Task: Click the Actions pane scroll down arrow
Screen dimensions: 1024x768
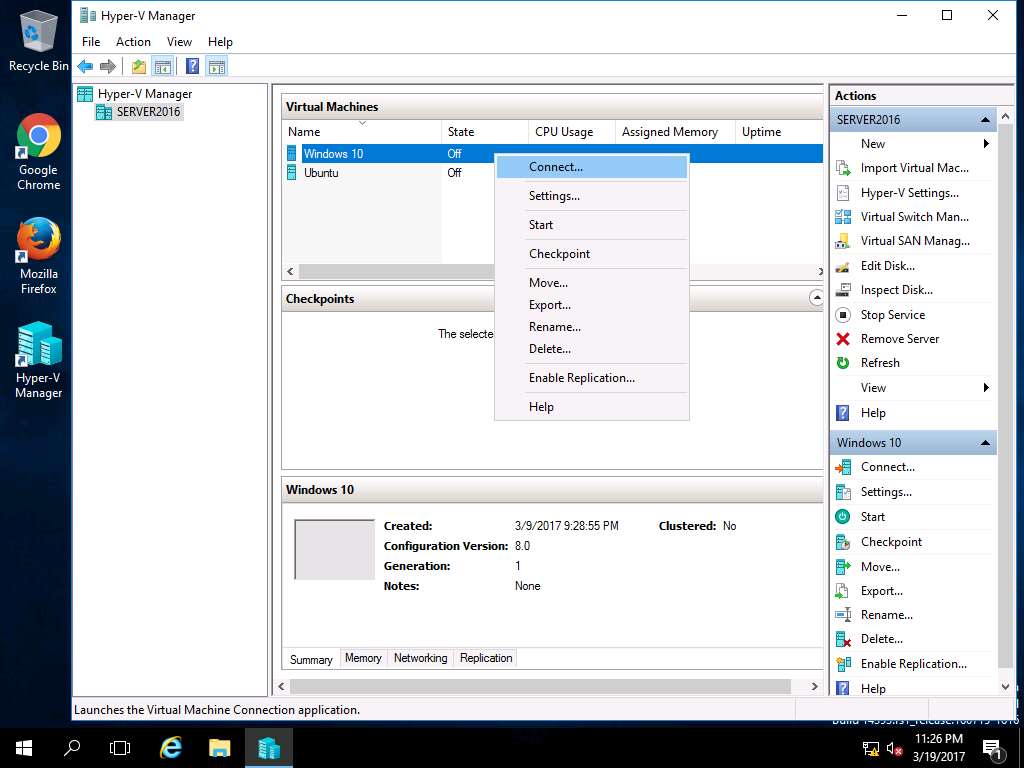Action: point(1006,687)
